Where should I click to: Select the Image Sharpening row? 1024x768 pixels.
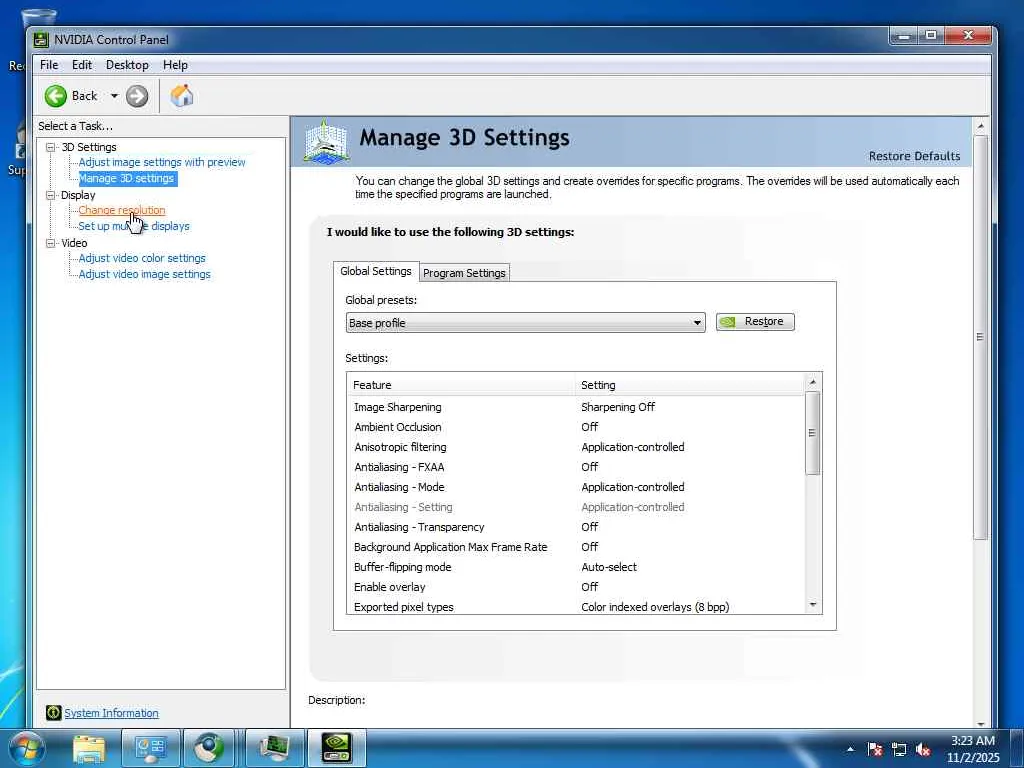(x=577, y=407)
